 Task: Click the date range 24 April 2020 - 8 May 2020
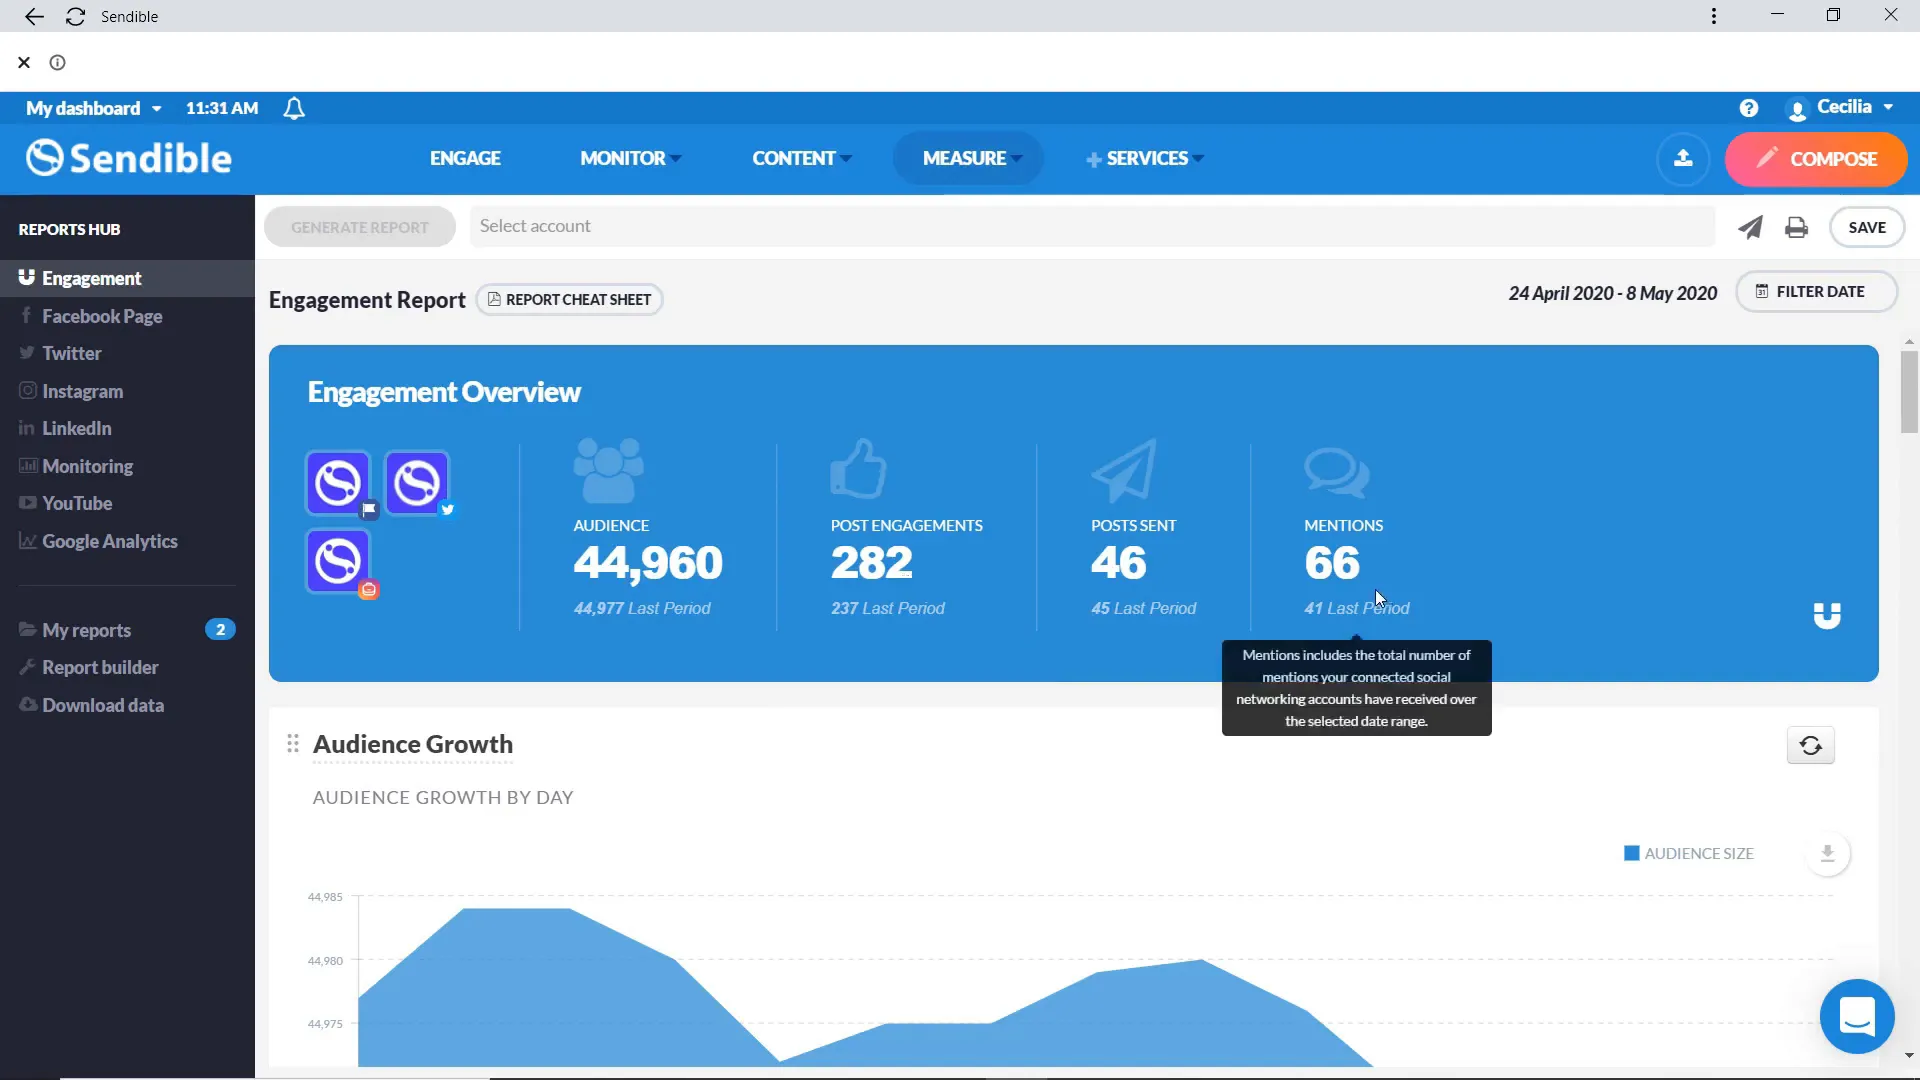point(1612,293)
